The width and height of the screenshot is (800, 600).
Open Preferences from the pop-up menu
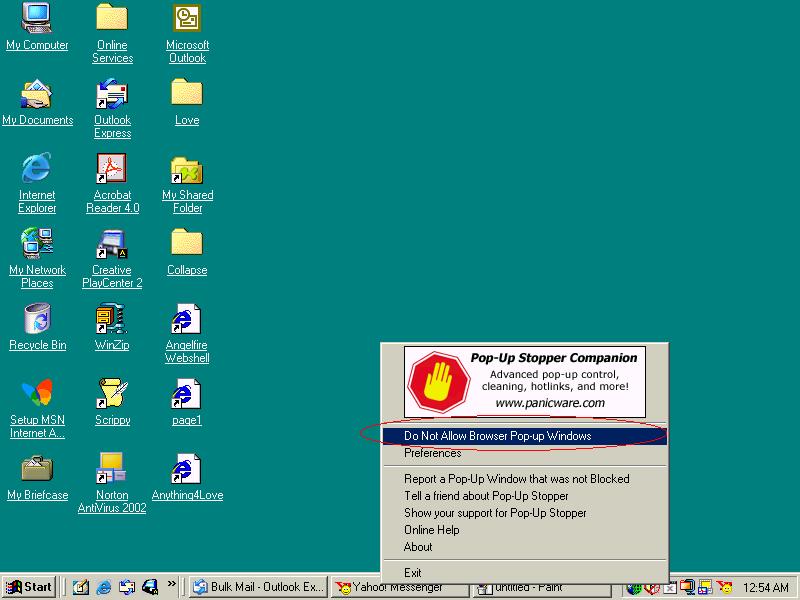[x=432, y=453]
